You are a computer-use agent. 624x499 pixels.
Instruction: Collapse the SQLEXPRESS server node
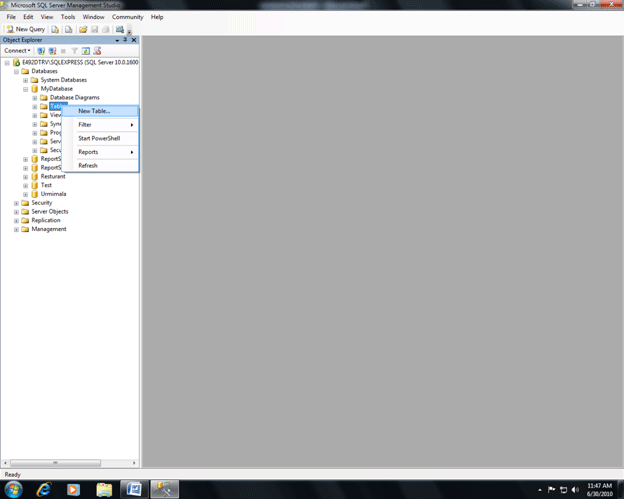(7, 63)
